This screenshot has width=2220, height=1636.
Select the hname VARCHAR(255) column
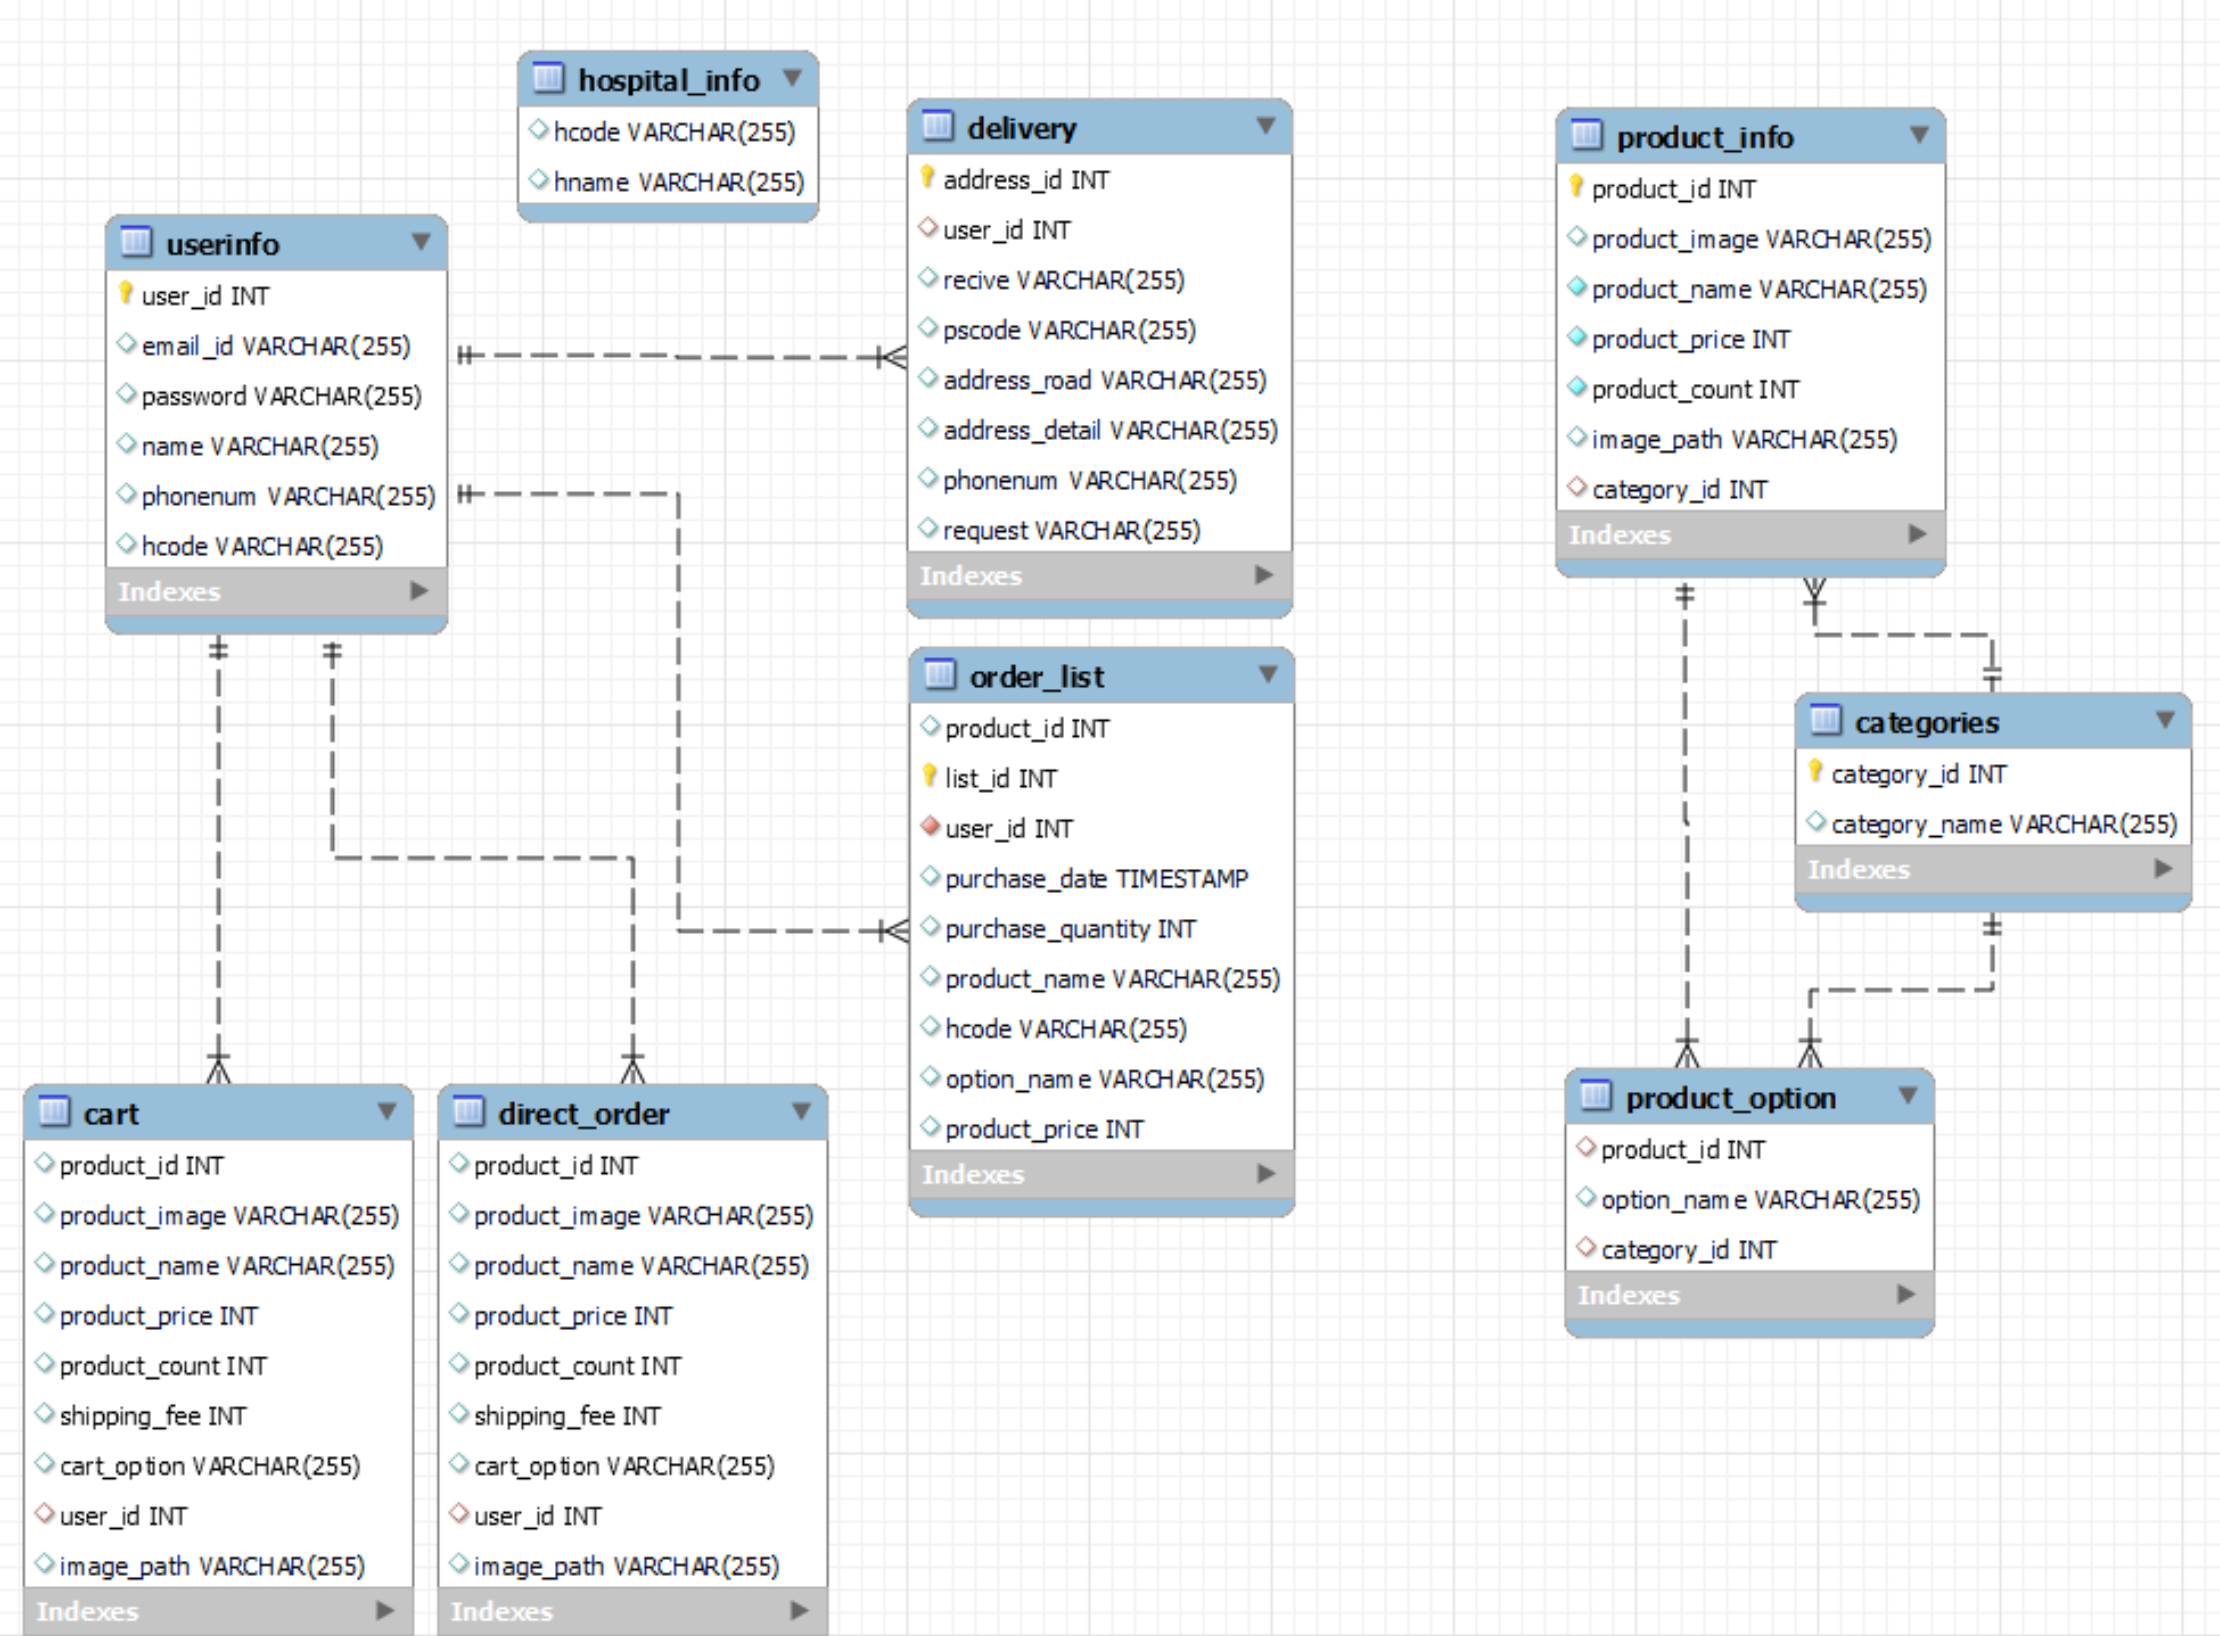[678, 182]
